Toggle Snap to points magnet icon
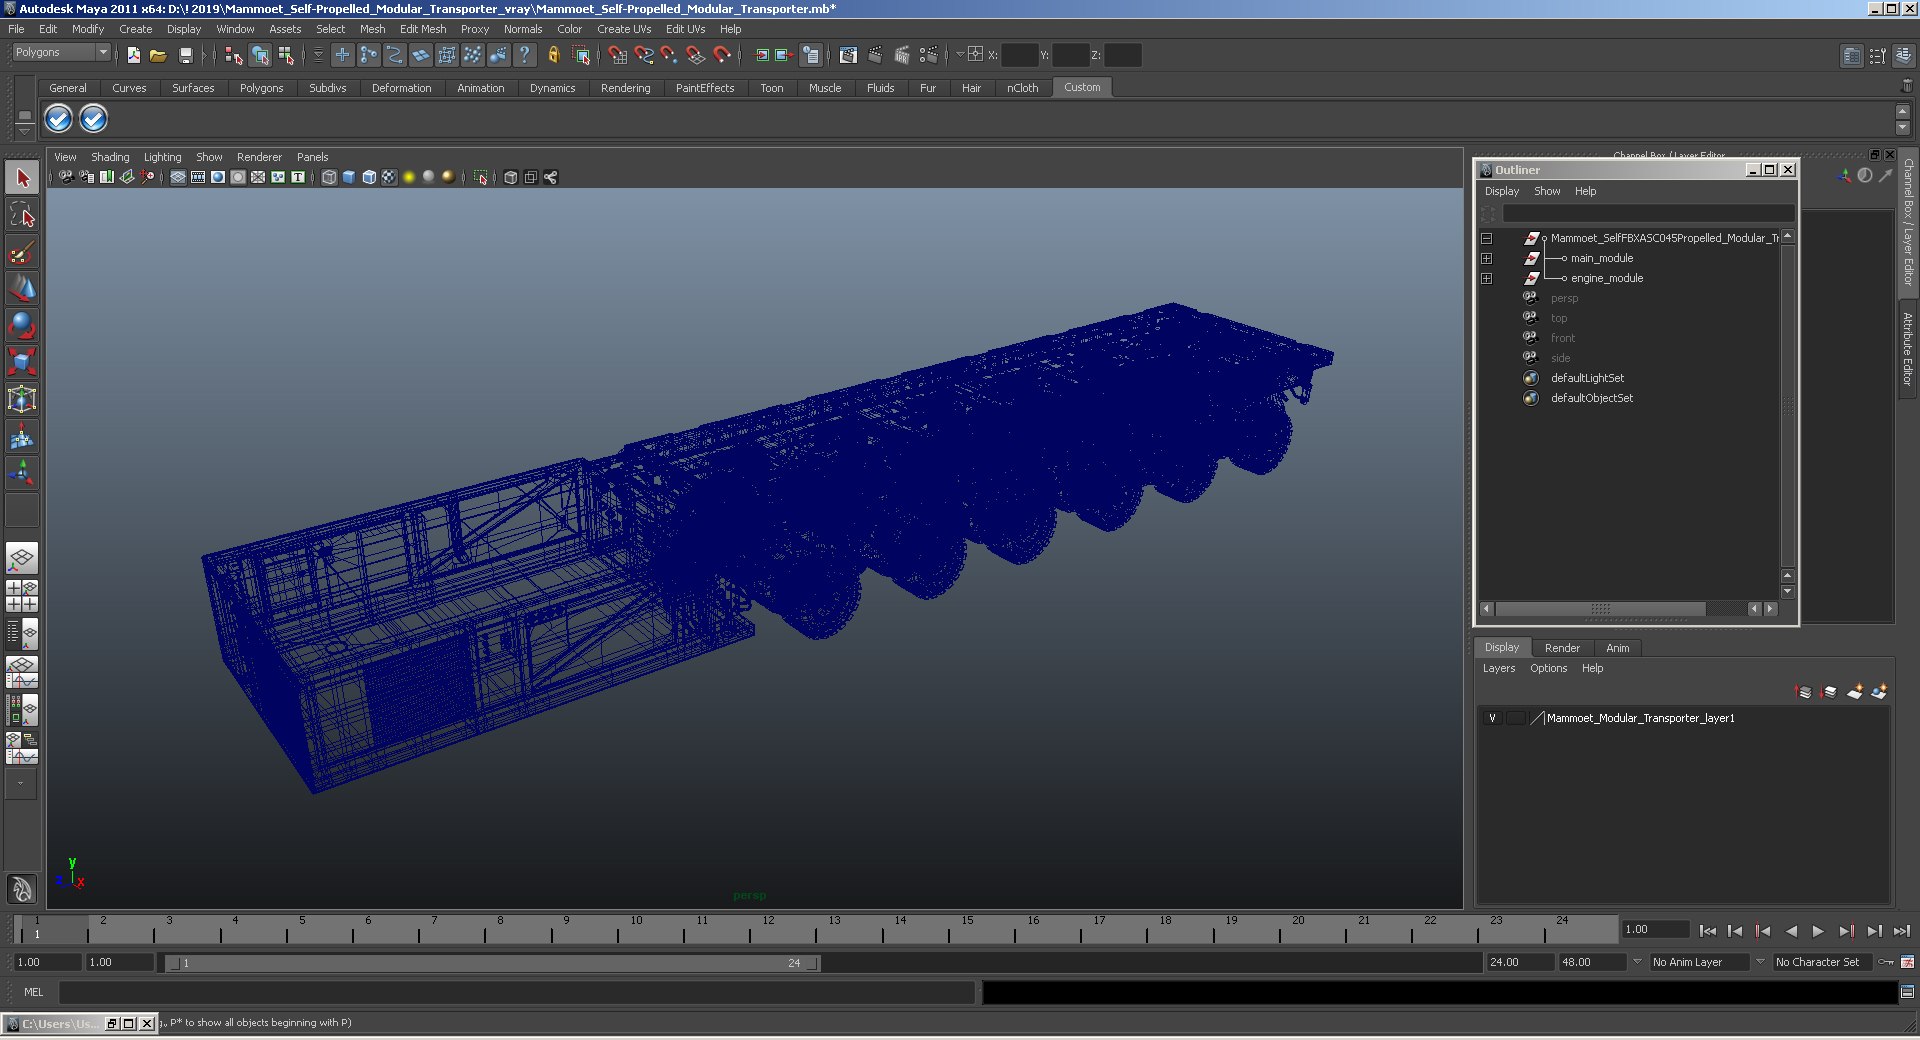This screenshot has width=1920, height=1040. coord(669,55)
